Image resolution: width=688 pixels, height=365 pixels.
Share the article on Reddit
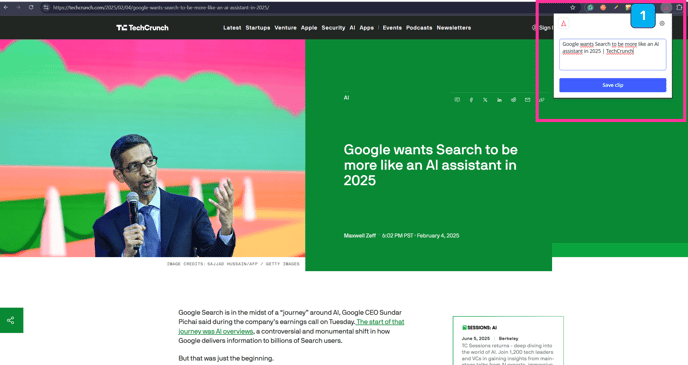(513, 100)
